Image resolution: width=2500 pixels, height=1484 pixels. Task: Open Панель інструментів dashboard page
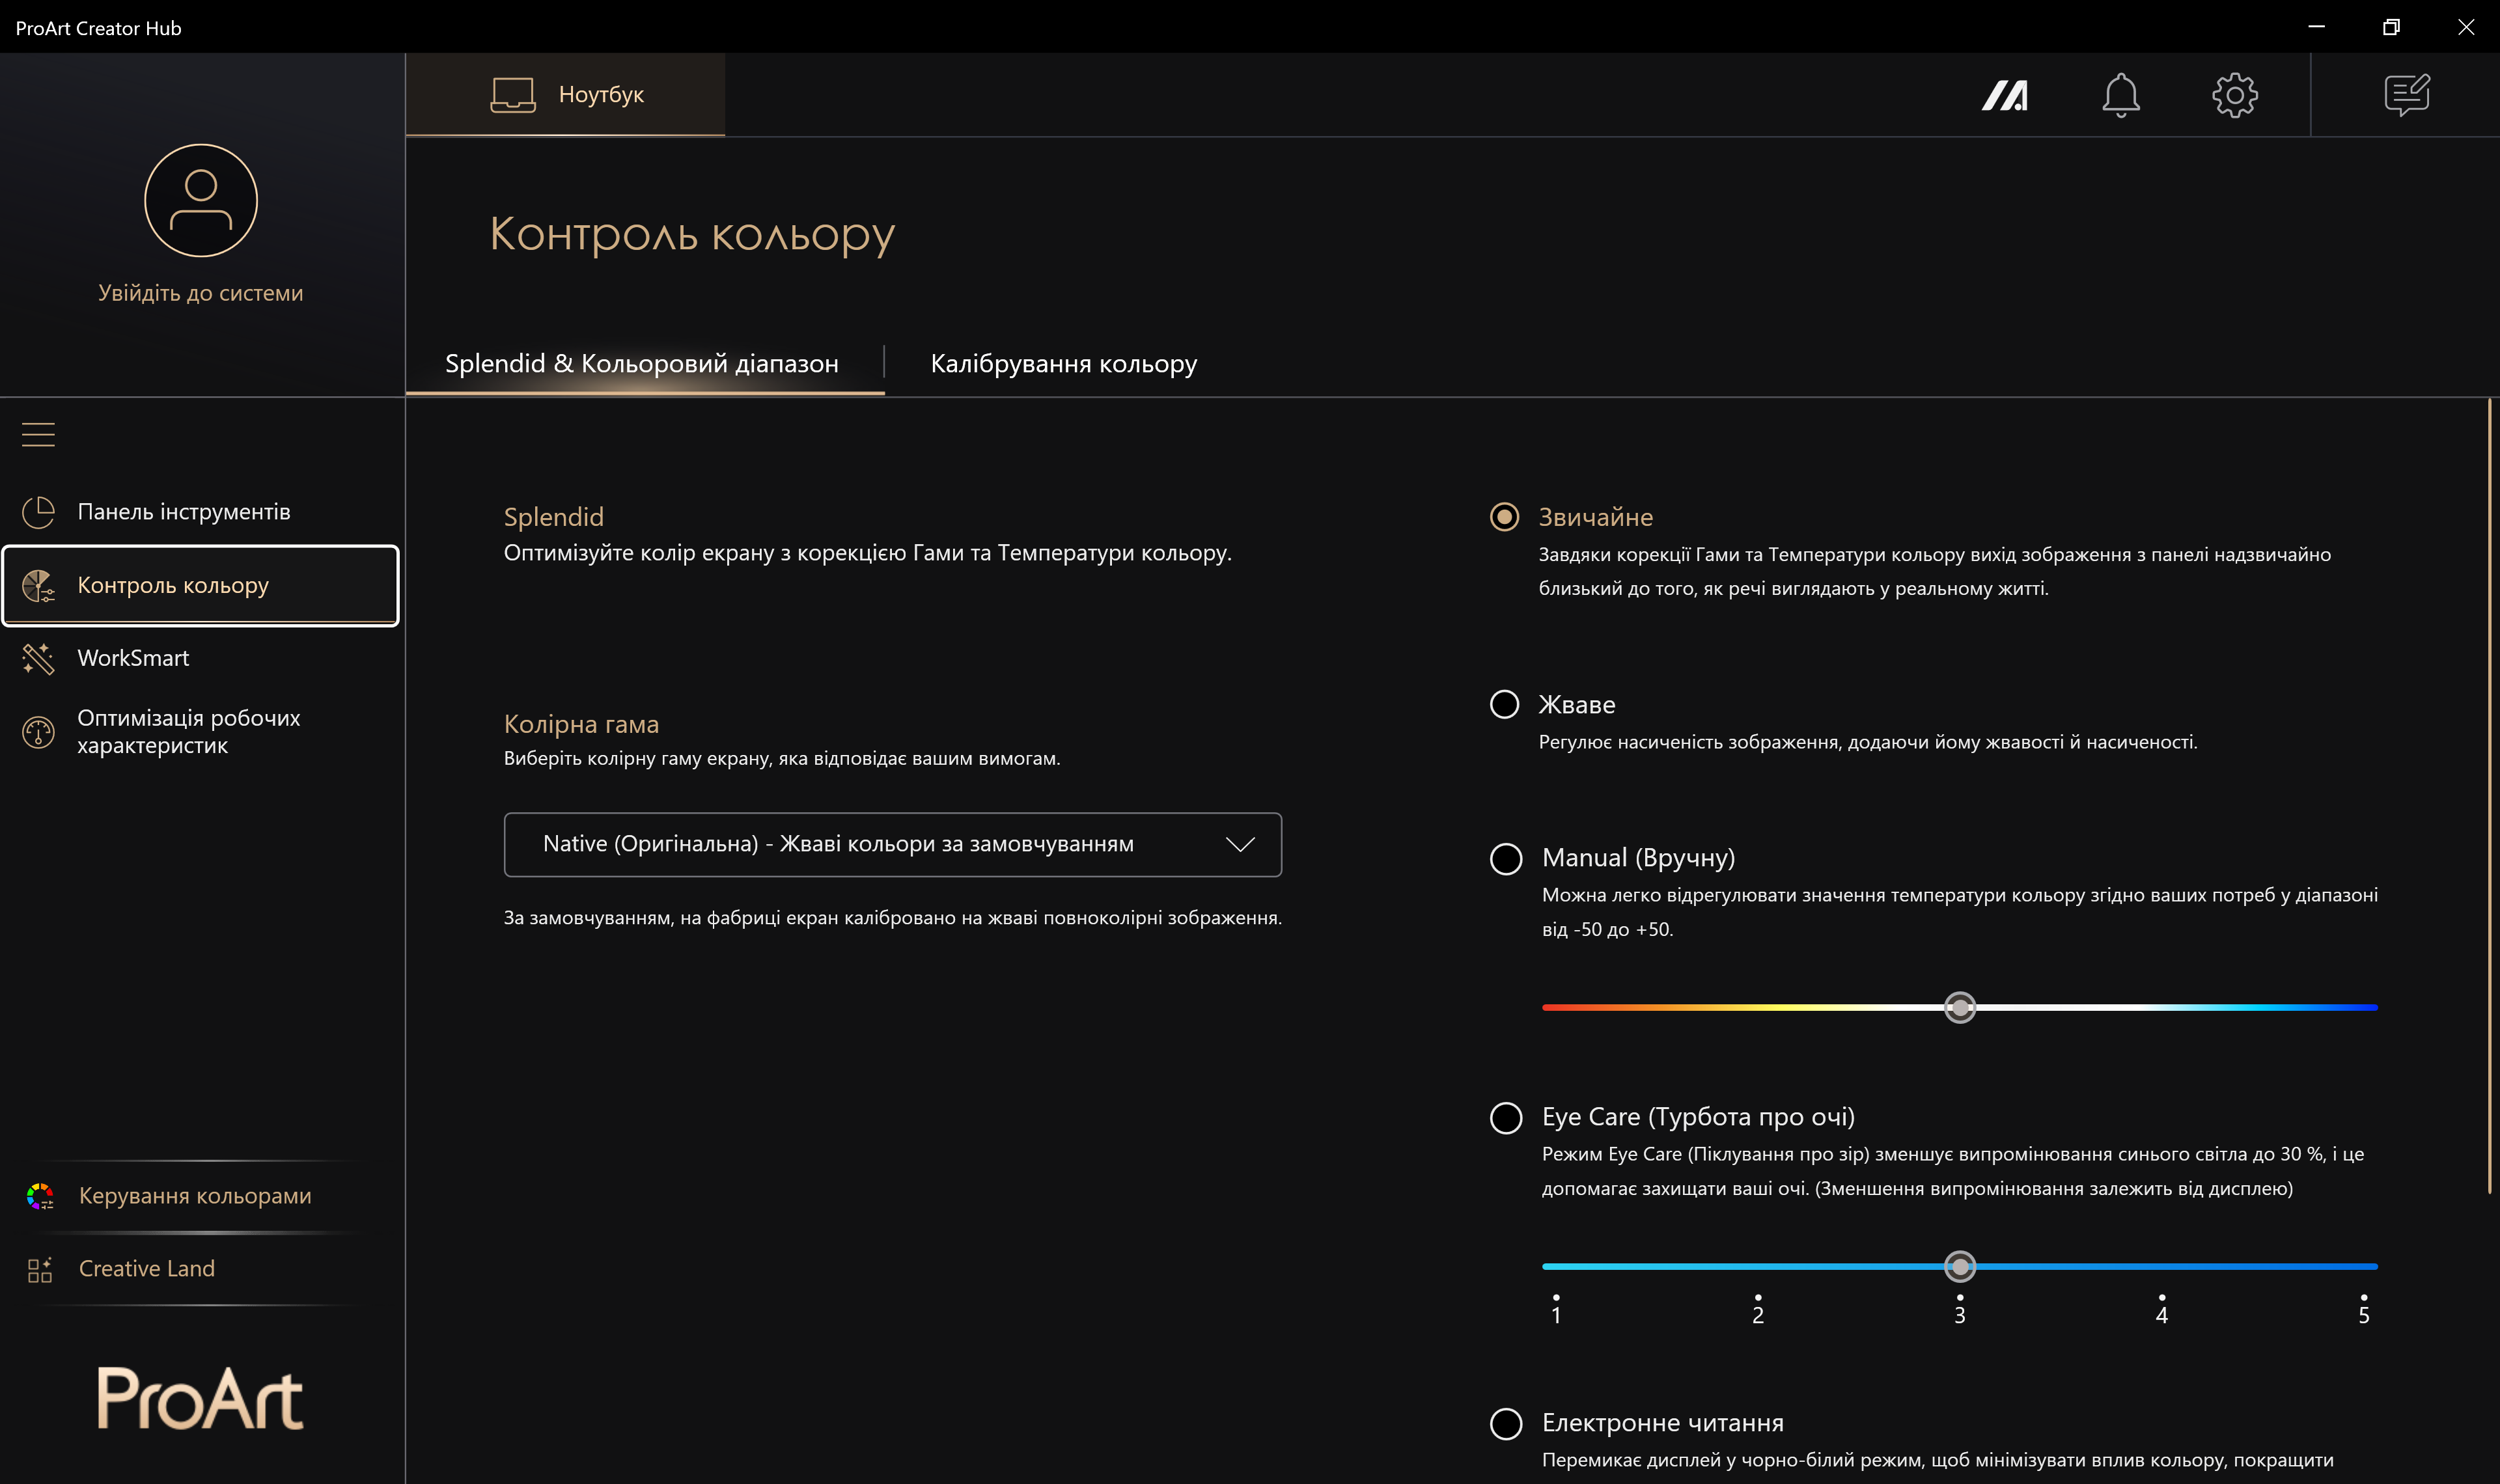click(184, 512)
